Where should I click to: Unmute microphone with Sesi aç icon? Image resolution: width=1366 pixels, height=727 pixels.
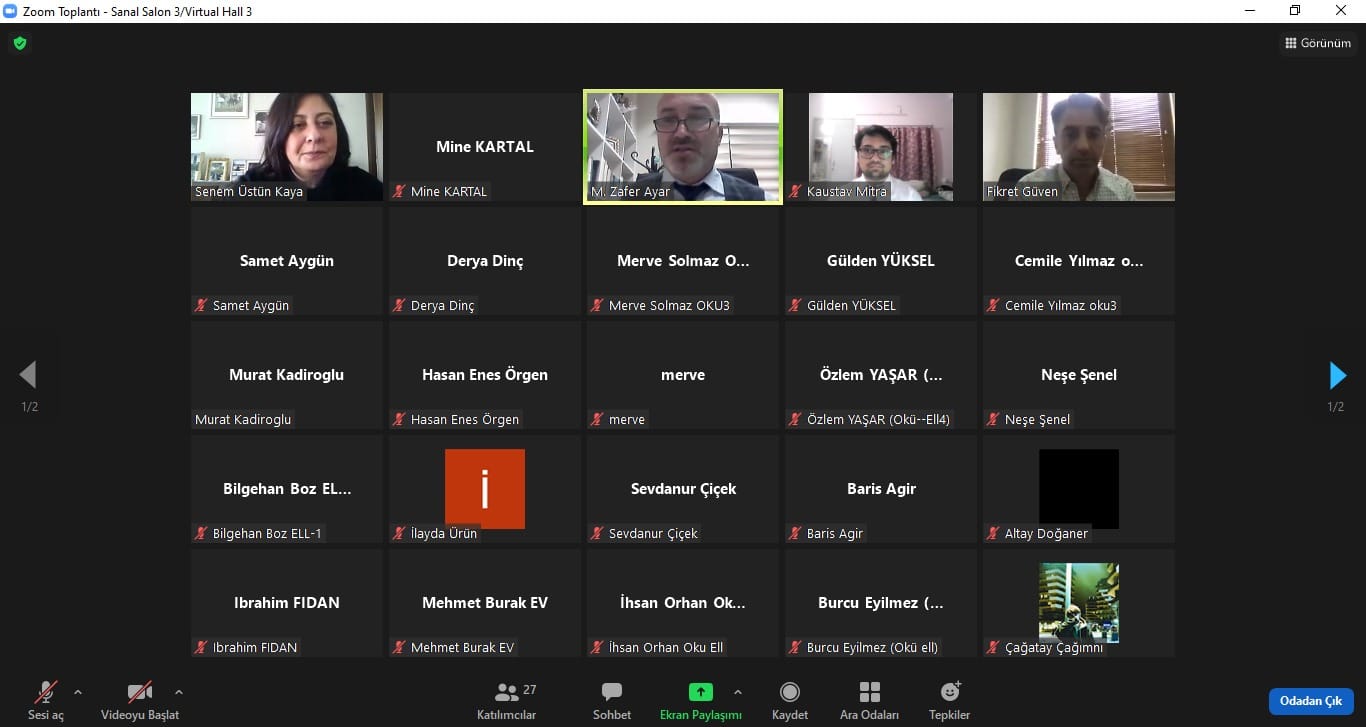pos(46,692)
